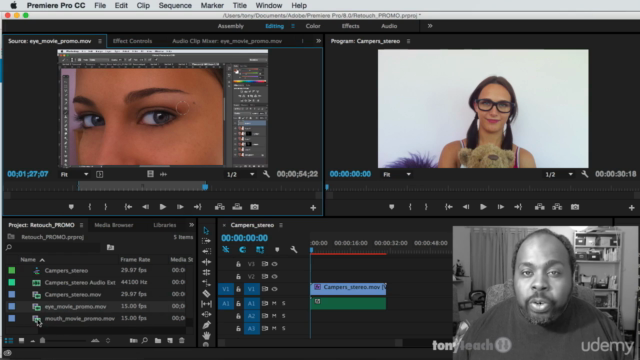Select the Slide tool
The image size is (640, 360).
coord(206,314)
